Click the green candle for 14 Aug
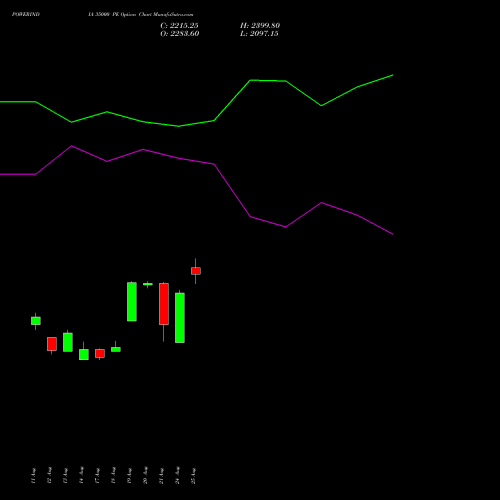 [84, 354]
